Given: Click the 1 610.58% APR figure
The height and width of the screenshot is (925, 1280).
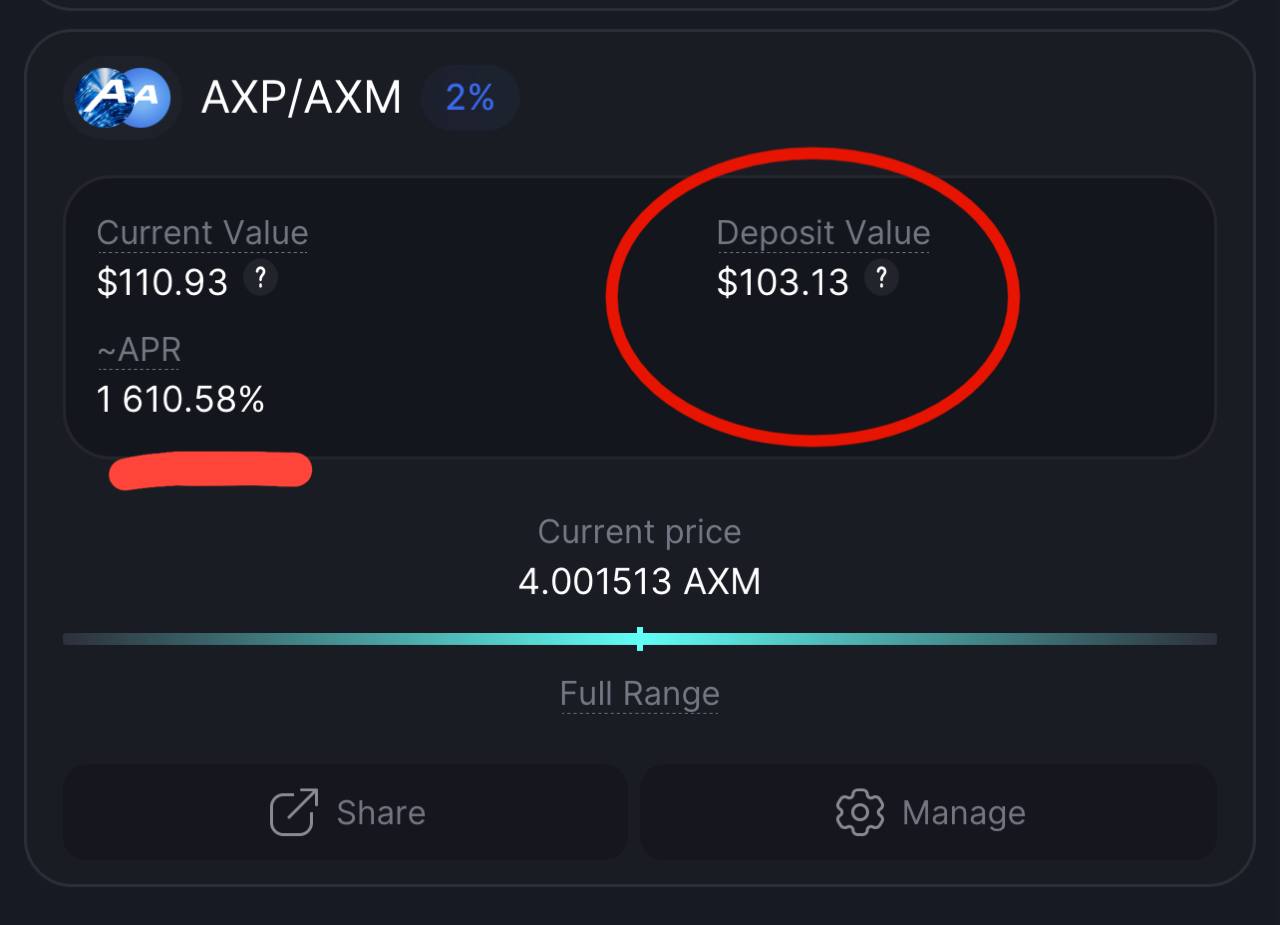Looking at the screenshot, I should coord(181,400).
